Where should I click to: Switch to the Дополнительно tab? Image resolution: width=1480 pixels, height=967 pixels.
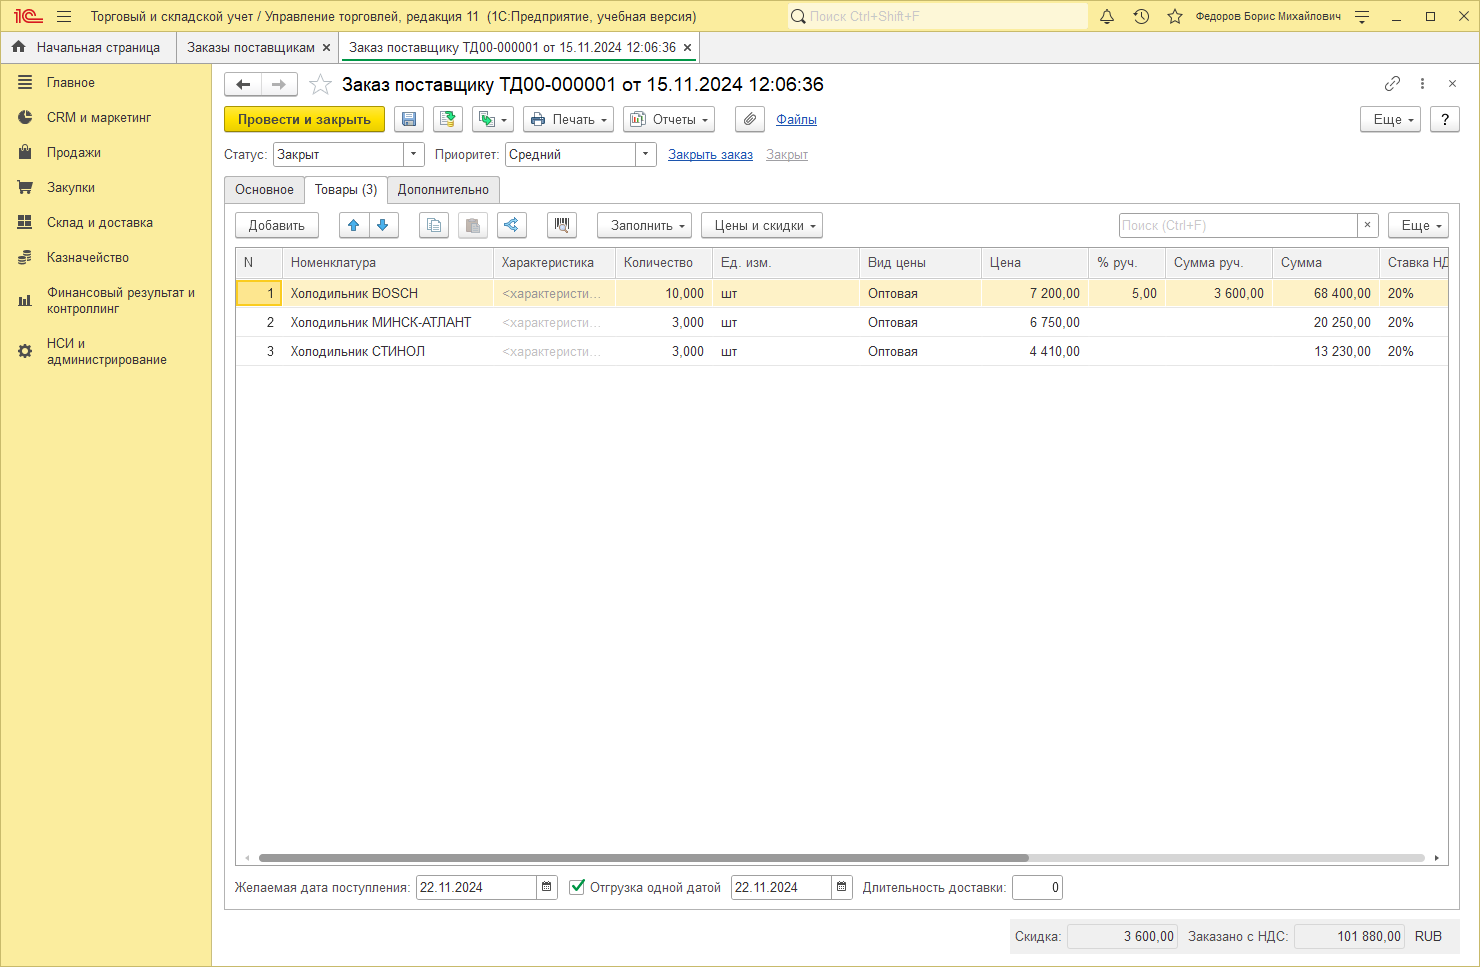pos(443,190)
